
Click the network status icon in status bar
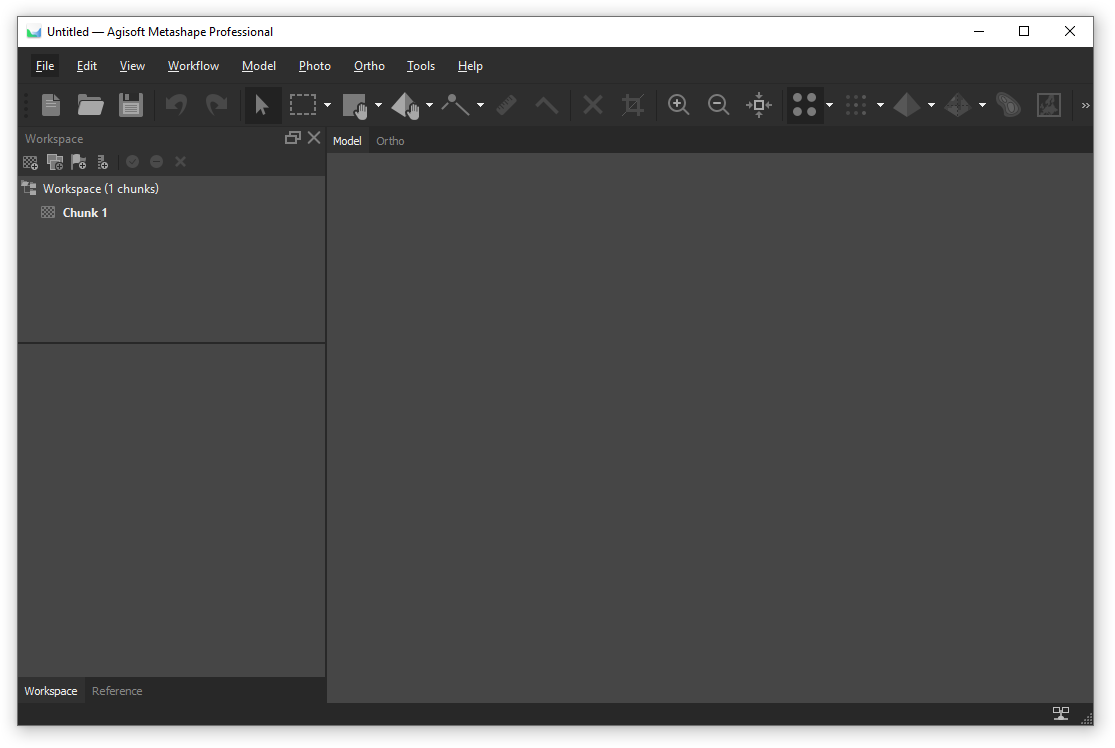coord(1061,713)
